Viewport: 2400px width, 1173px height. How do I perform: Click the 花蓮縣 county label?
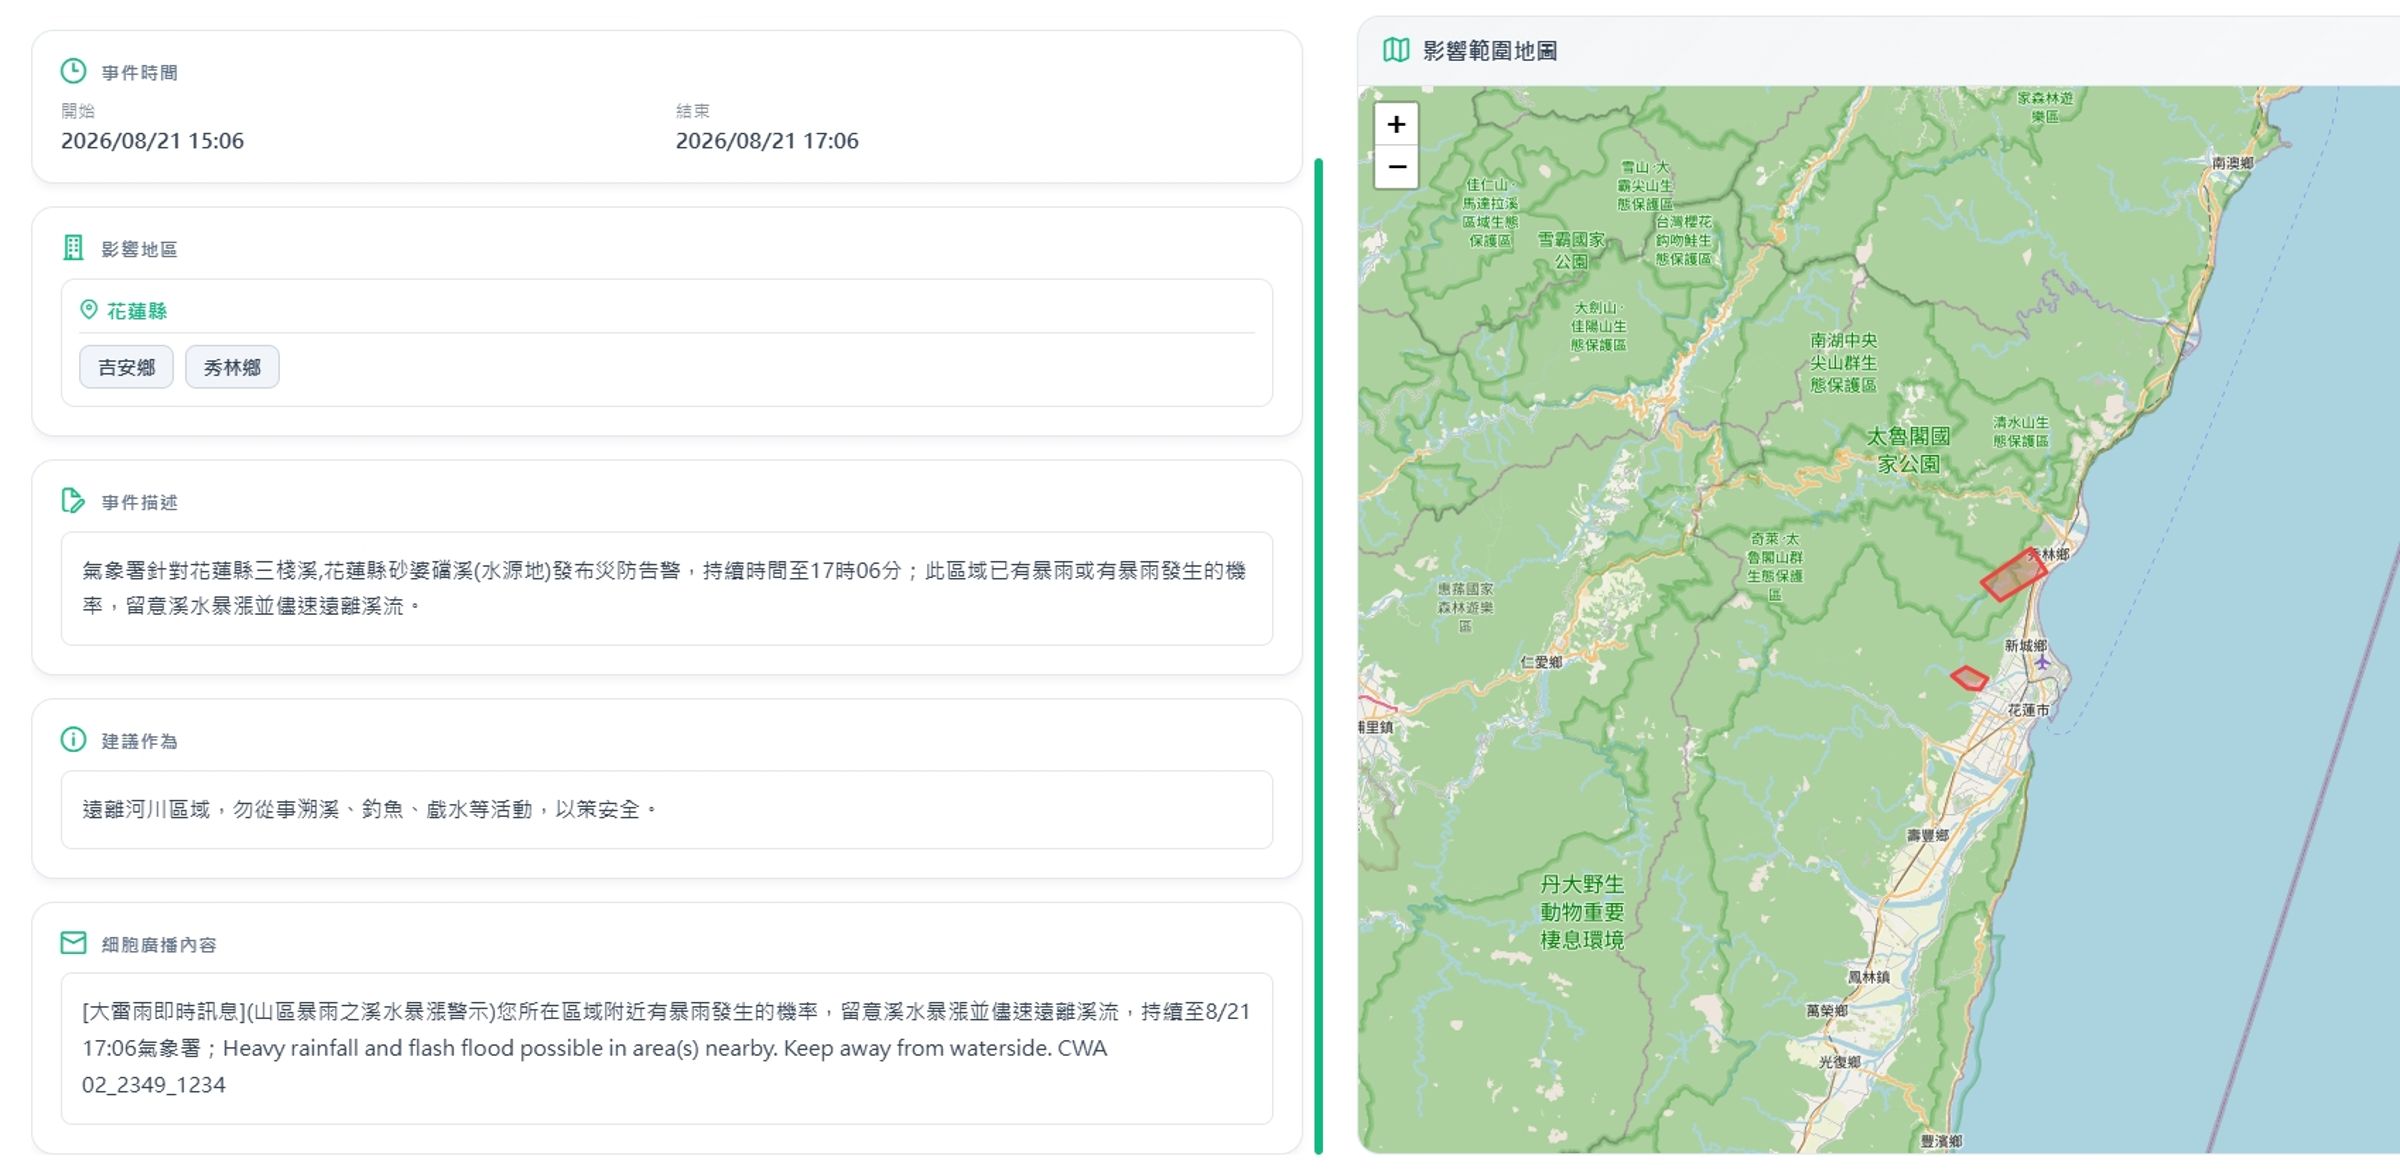137,311
